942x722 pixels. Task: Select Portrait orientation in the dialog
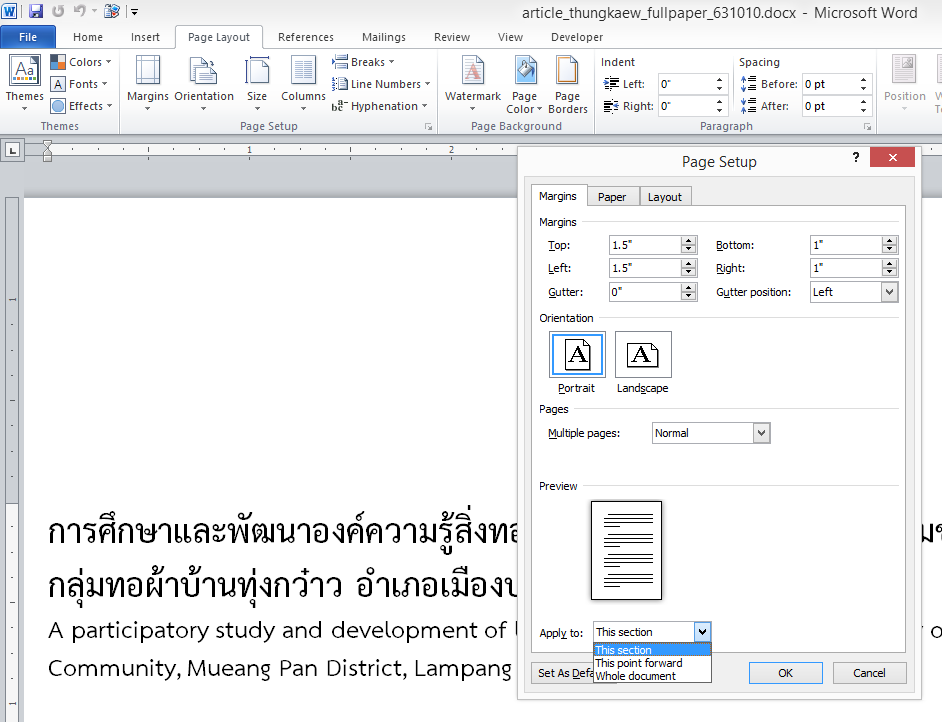[577, 362]
